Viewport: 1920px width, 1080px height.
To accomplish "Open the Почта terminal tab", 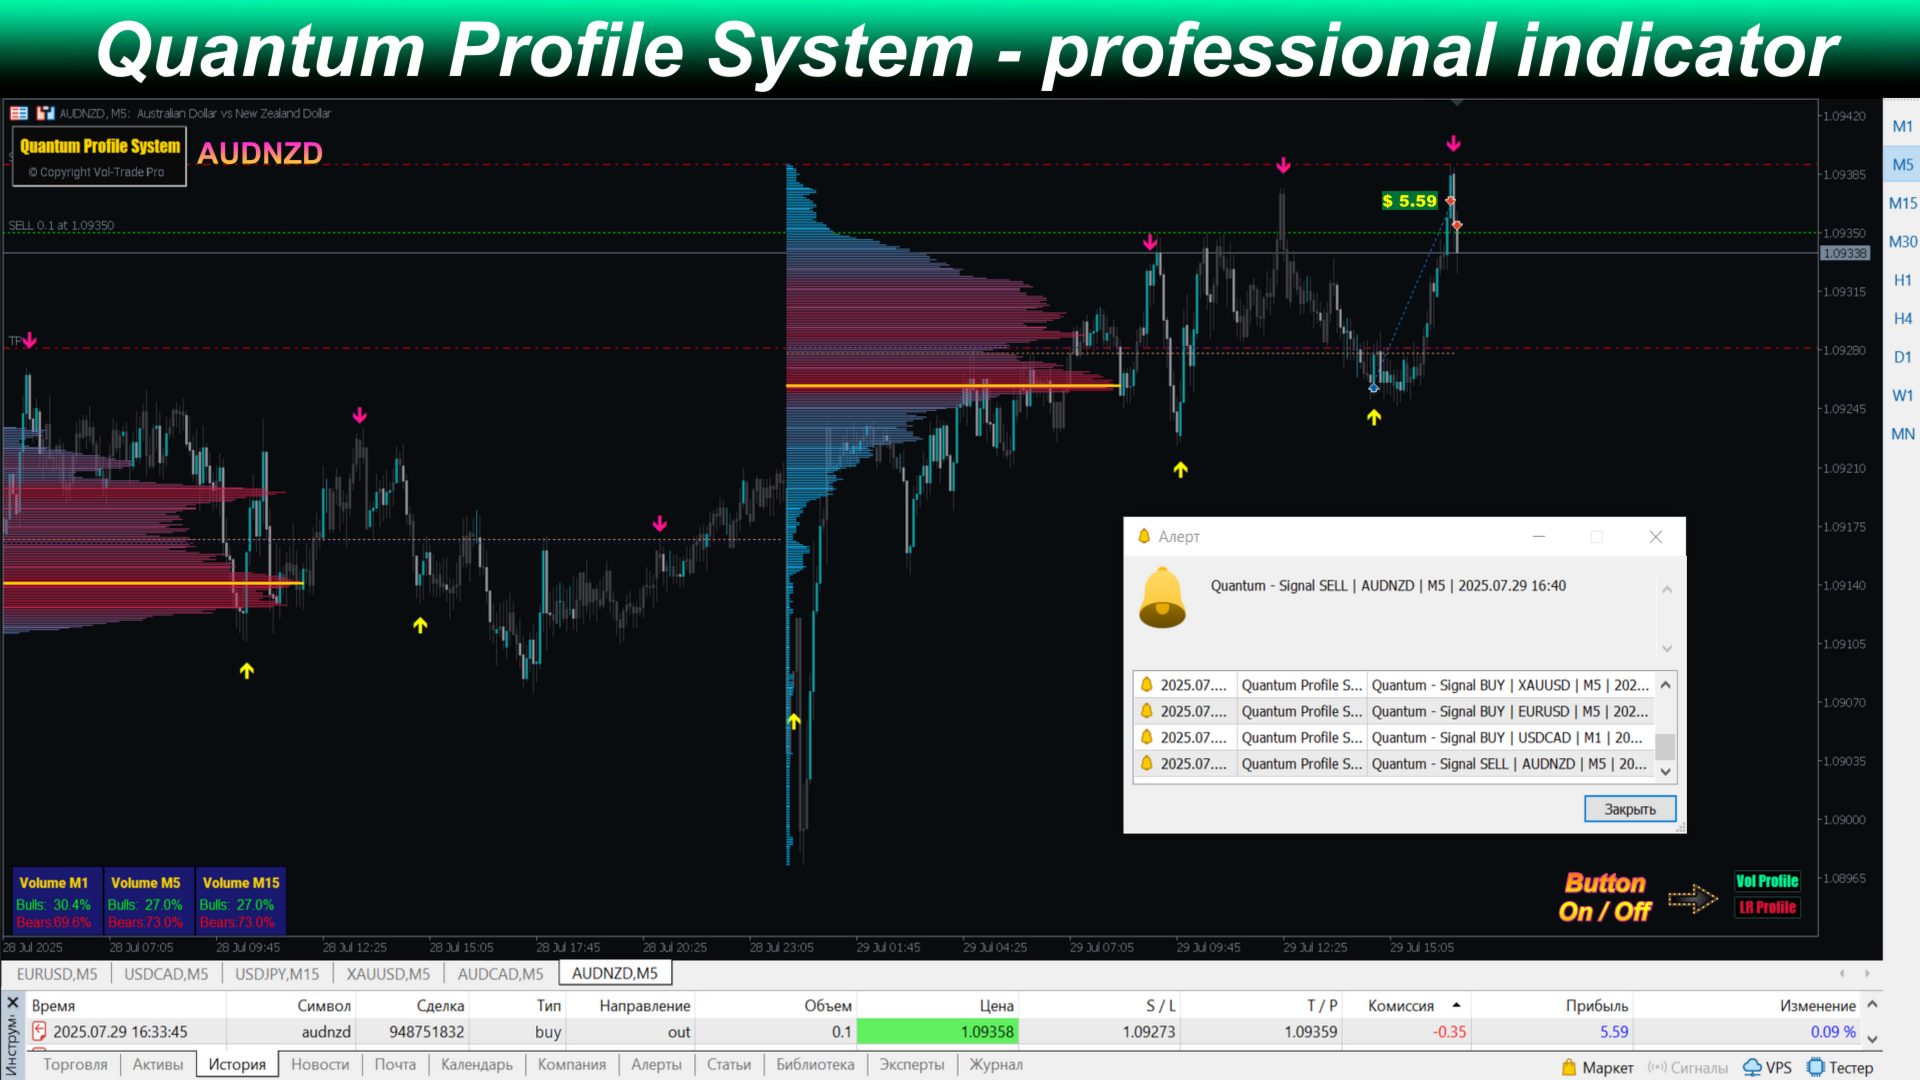I will coord(395,1065).
